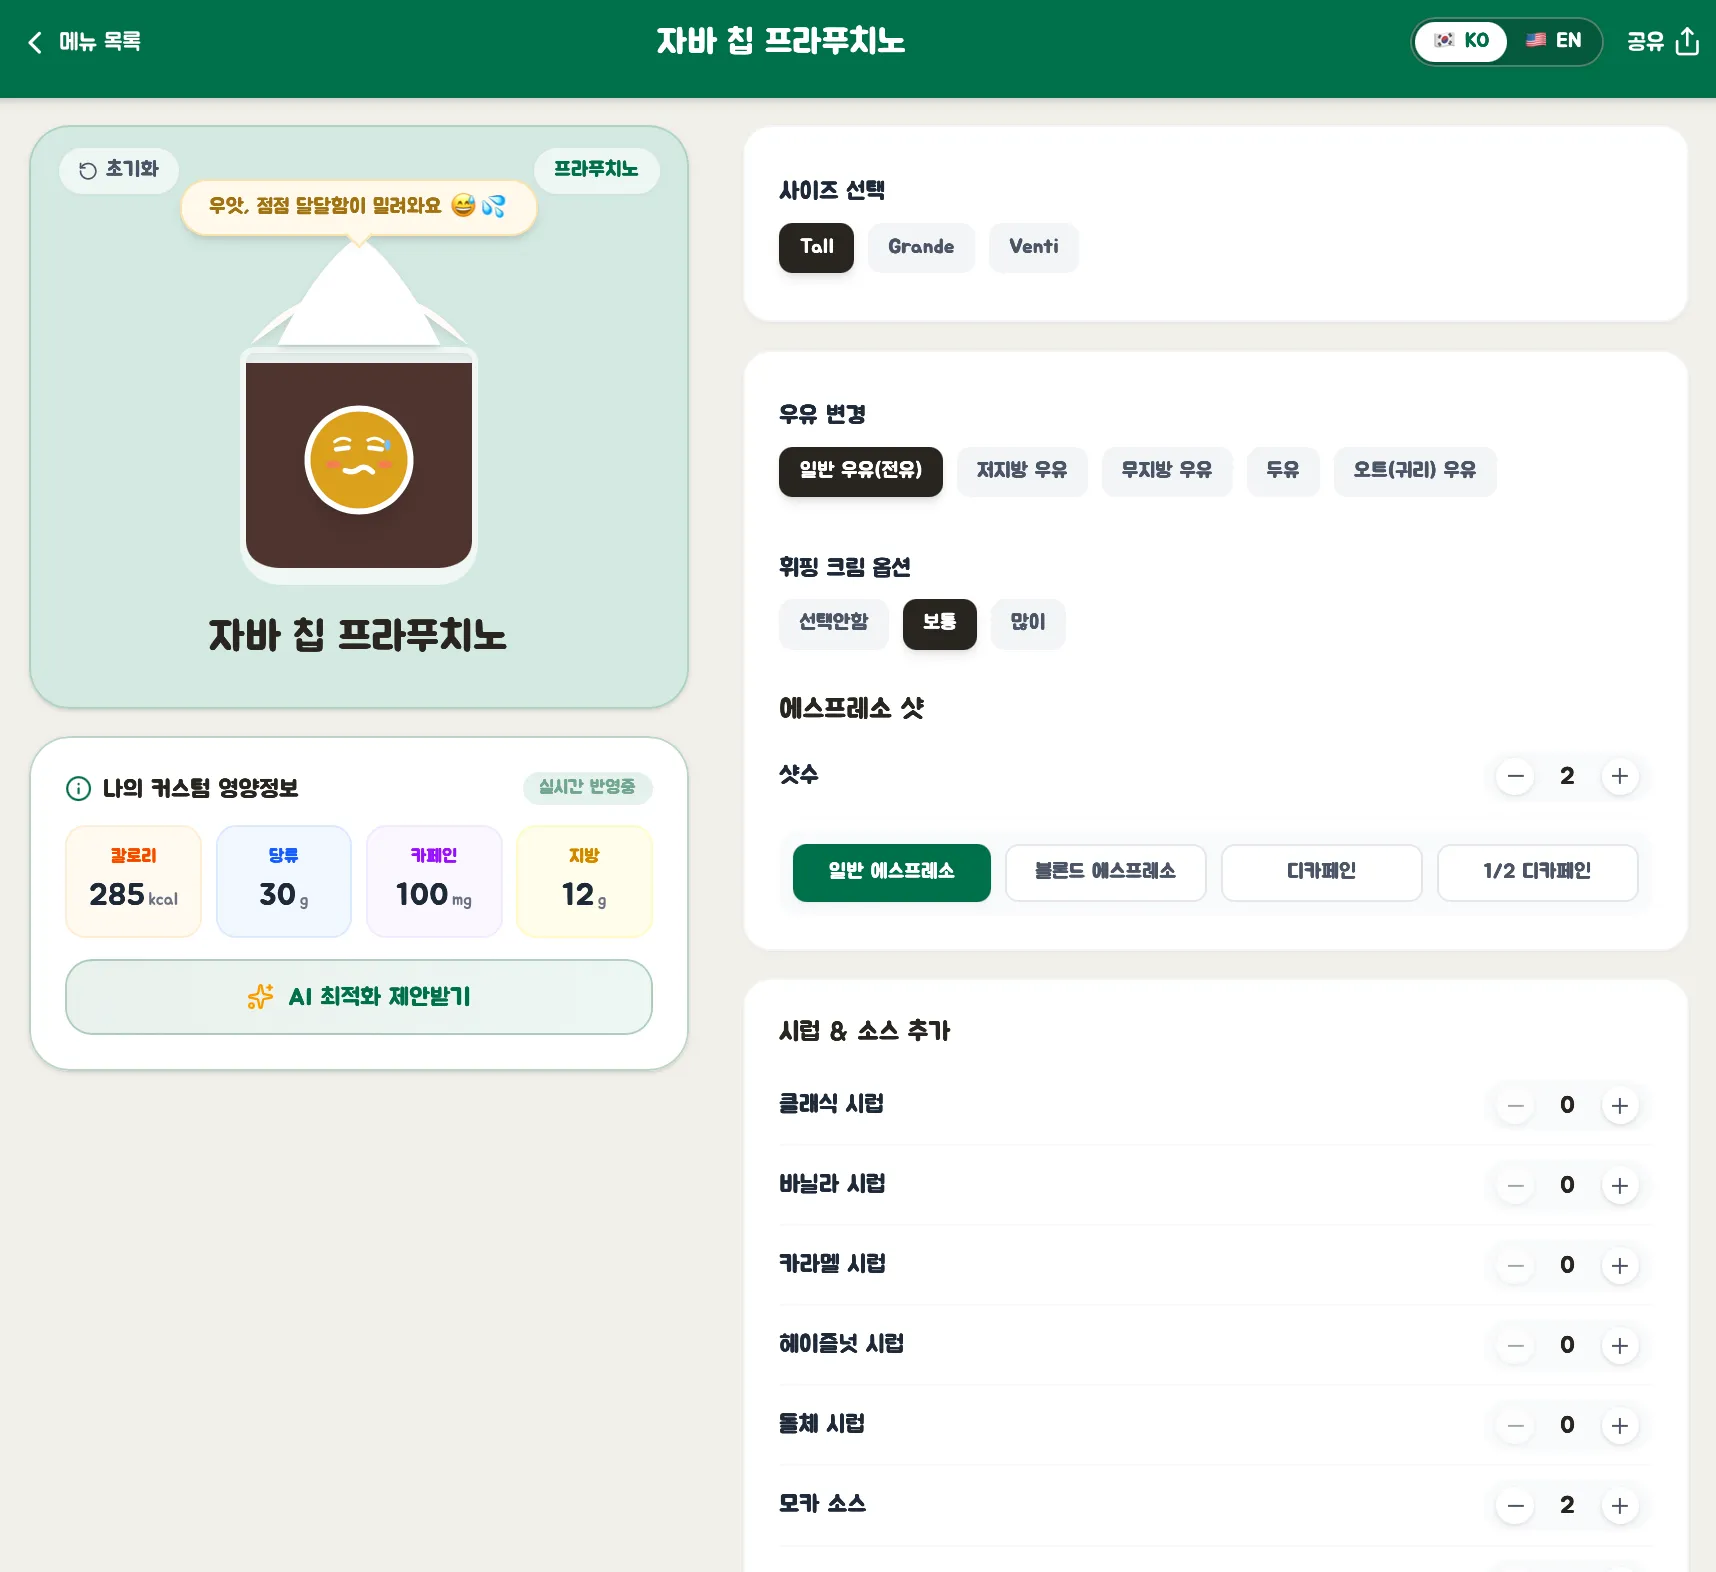
Task: Click the 카페인 100 mg card
Action: click(x=434, y=882)
